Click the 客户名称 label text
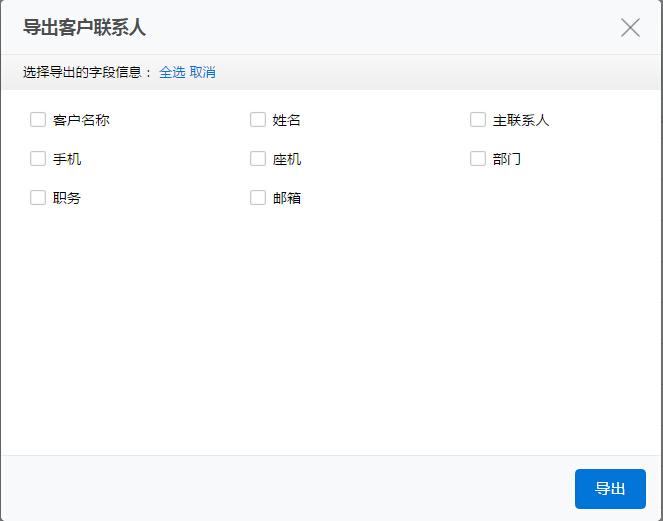 coord(81,120)
